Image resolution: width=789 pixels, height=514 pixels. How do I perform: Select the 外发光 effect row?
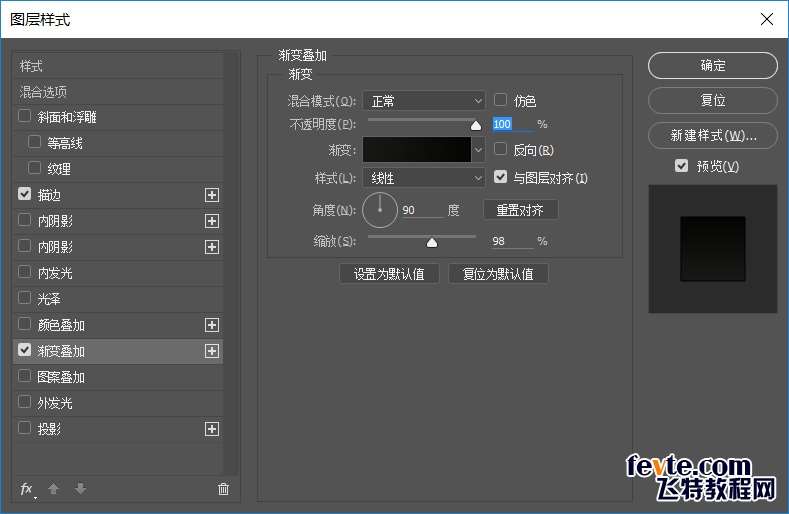point(118,403)
